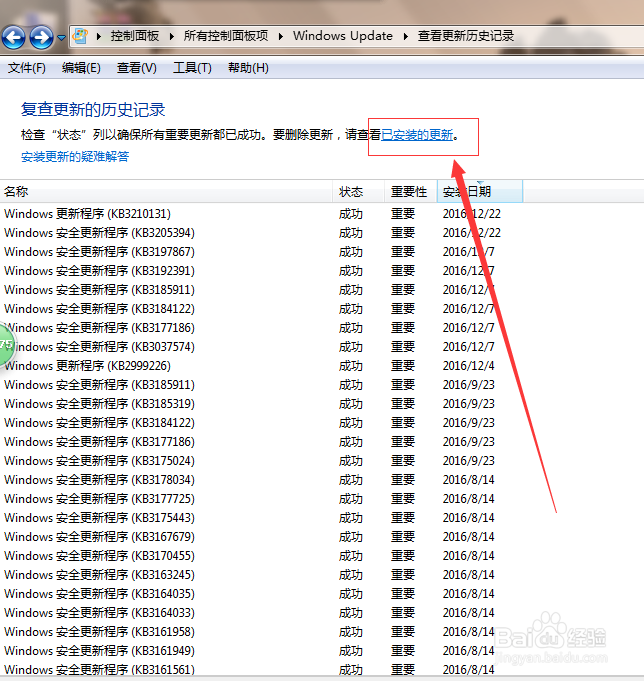
Task: Expand arrow after 所有控制面板项 breadcrumb
Action: [x=281, y=36]
